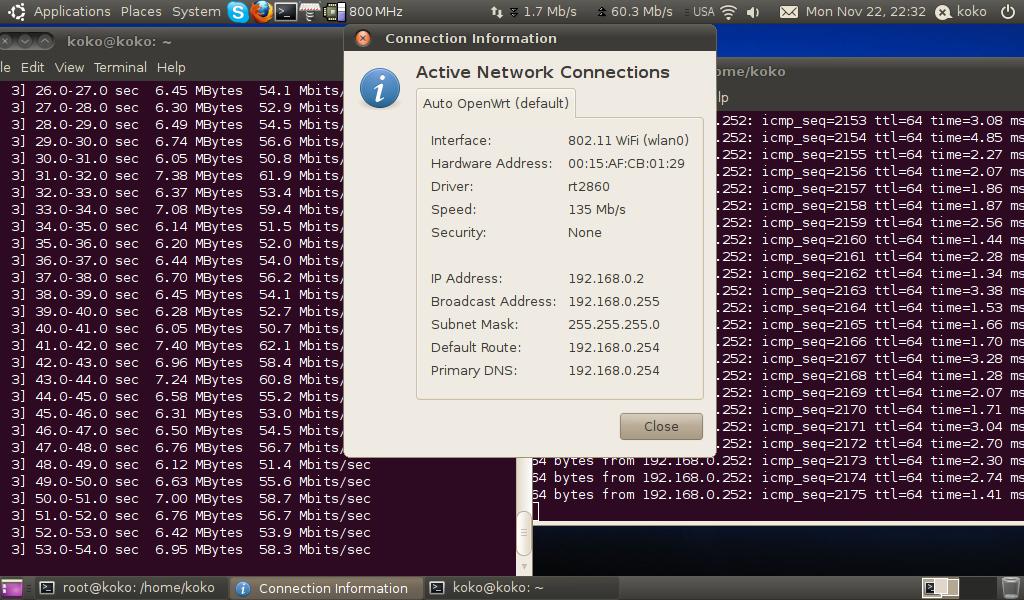Click the terminal vertical scrollbar handle
Image resolution: width=1024 pixels, height=600 pixels.
click(x=523, y=535)
